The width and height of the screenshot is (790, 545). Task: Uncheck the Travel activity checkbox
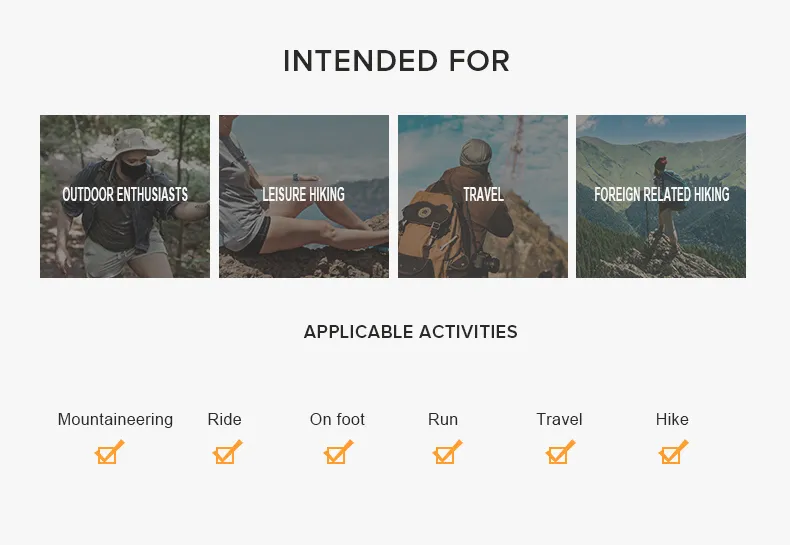559,454
